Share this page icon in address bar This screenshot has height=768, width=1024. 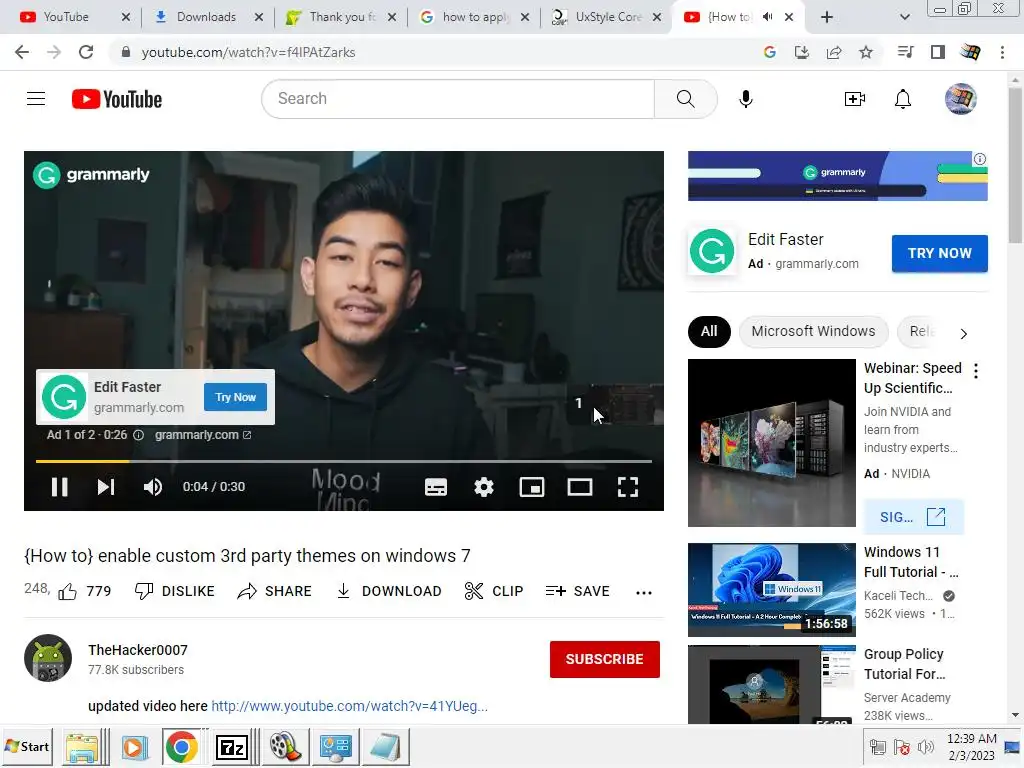coord(834,52)
